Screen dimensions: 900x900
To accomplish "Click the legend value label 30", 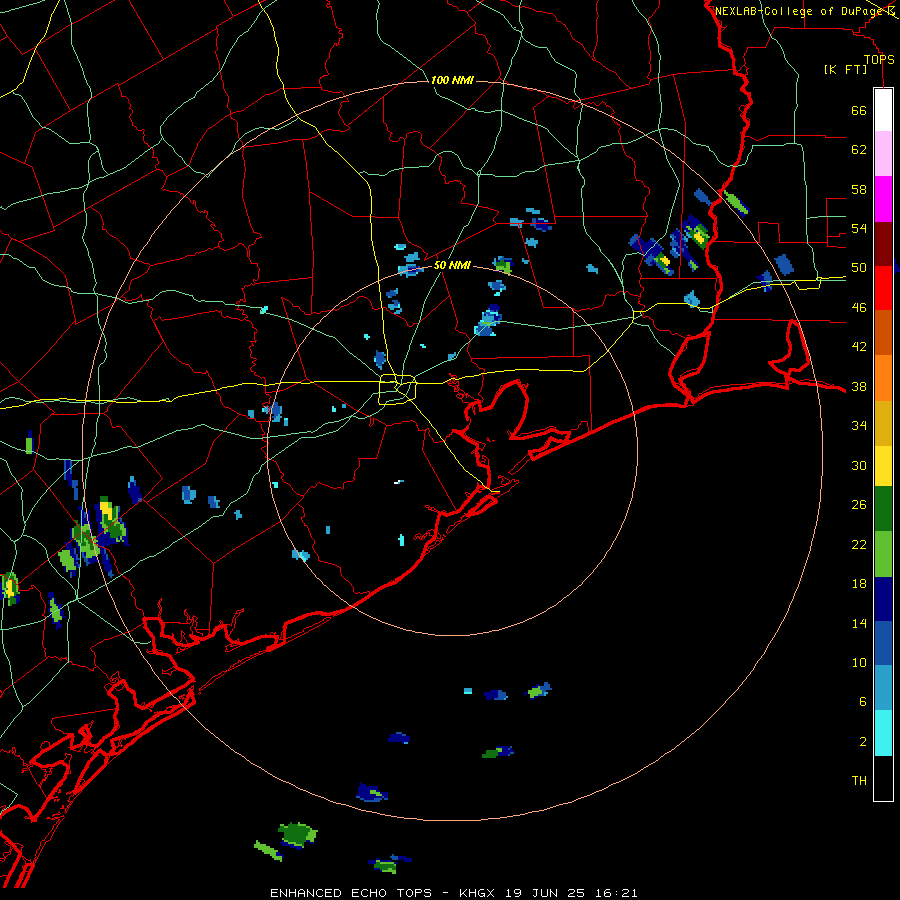I will [x=859, y=465].
